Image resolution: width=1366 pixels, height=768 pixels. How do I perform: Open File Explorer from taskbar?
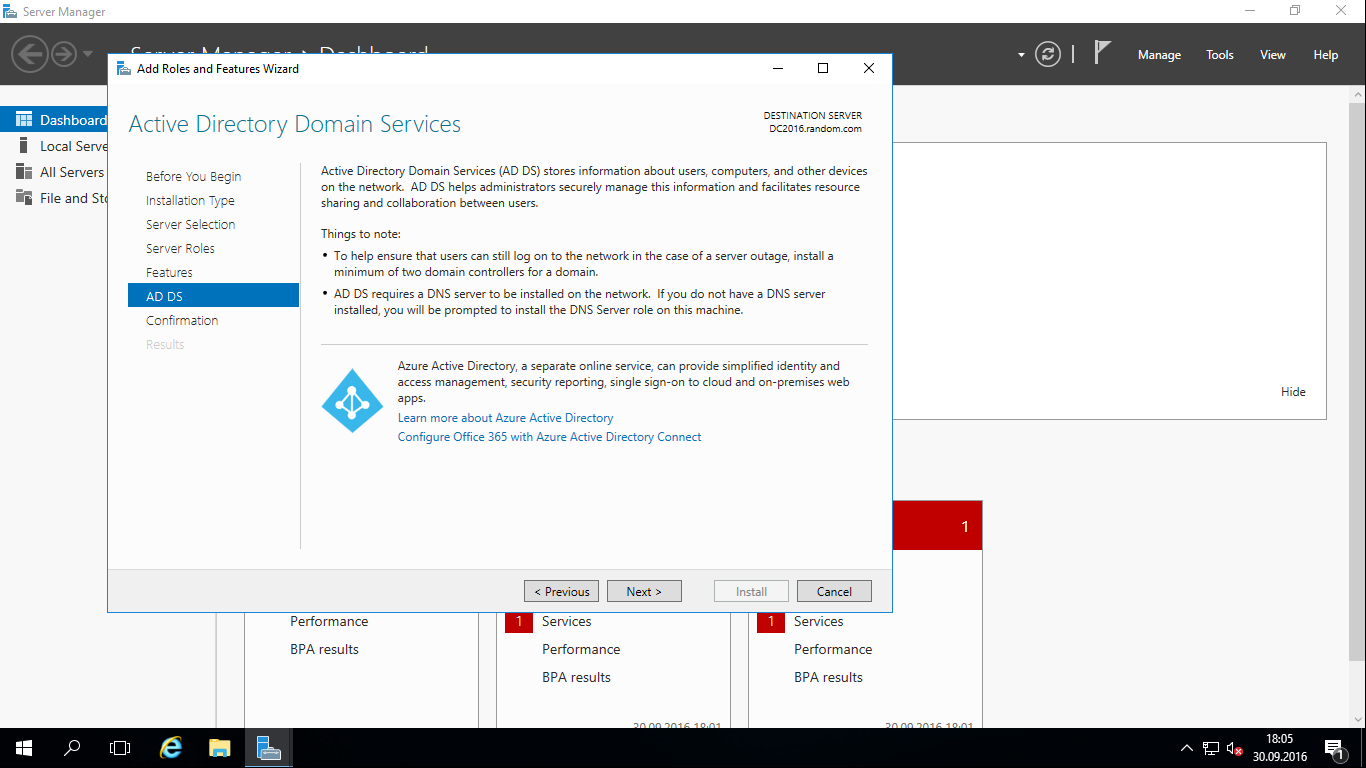[x=220, y=748]
